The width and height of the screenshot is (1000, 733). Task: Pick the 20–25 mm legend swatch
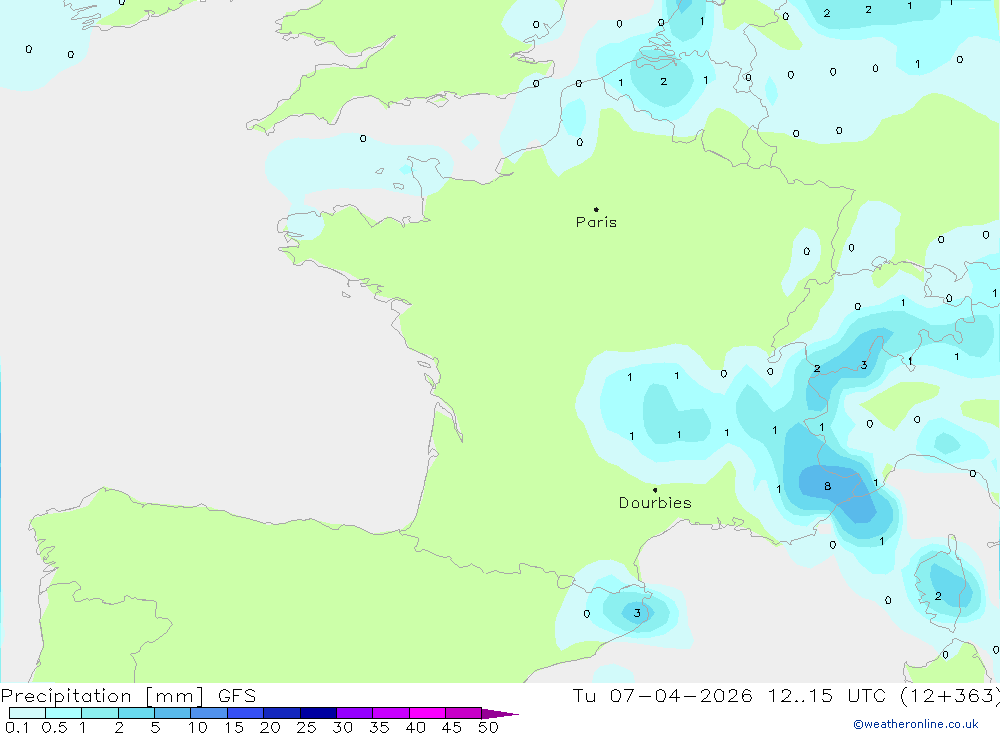[x=281, y=713]
